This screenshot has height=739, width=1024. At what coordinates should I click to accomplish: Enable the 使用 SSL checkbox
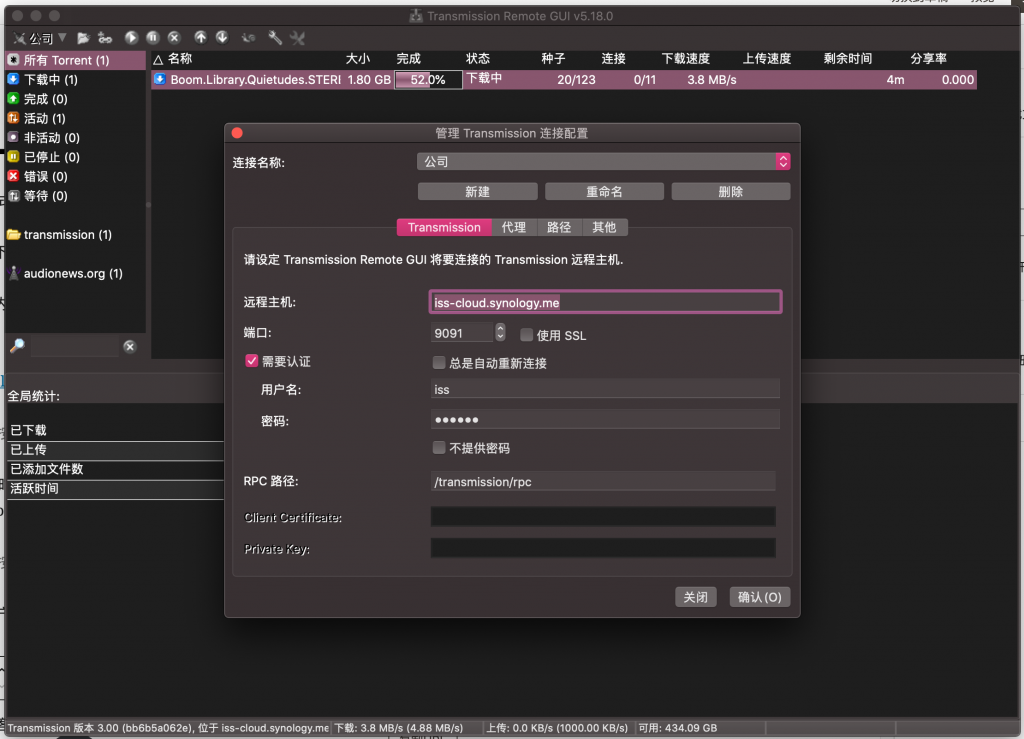pos(526,335)
